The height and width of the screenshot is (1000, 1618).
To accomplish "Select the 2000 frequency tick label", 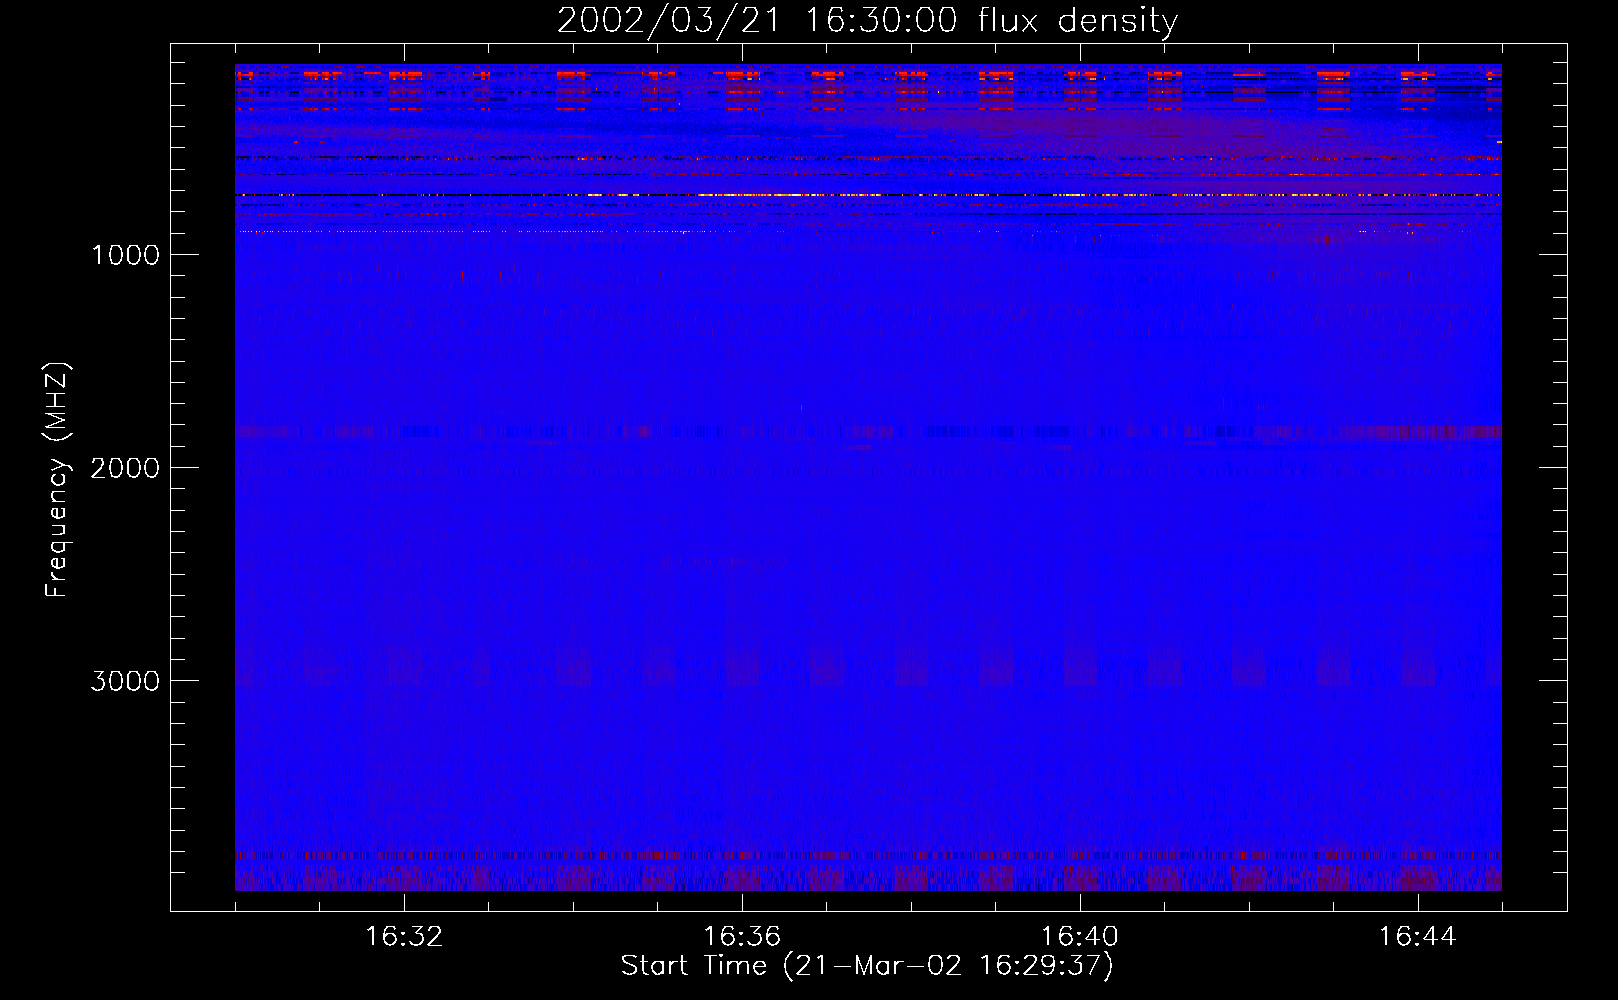I will tap(125, 468).
